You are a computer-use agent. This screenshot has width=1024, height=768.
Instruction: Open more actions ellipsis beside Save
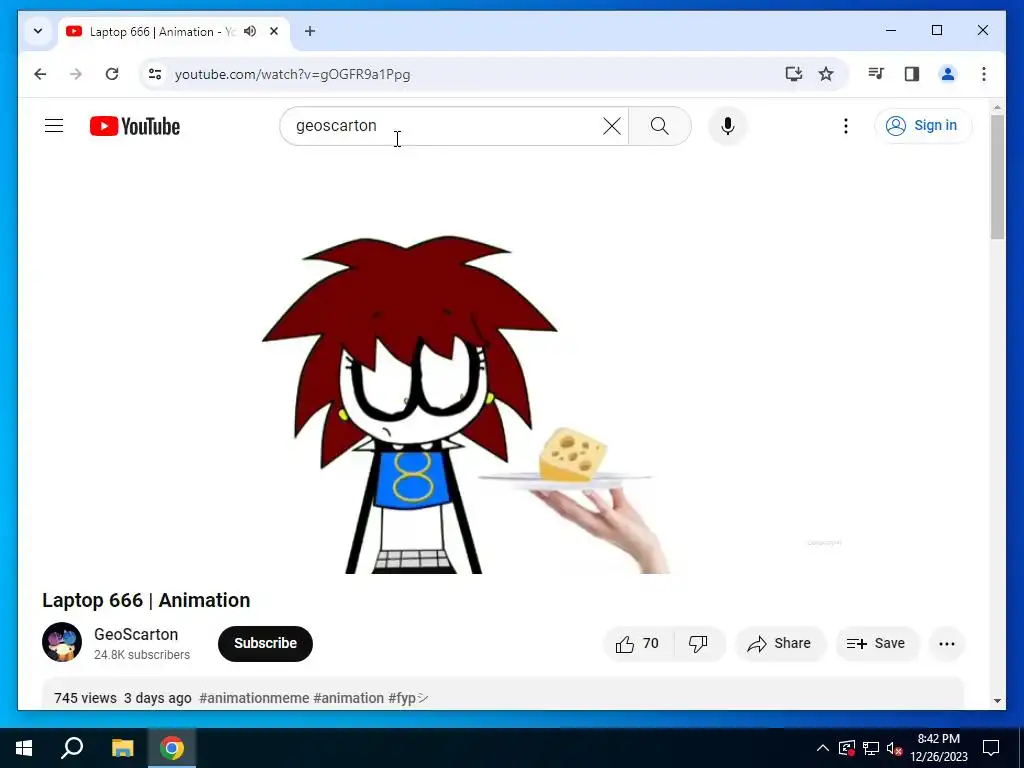click(x=946, y=644)
